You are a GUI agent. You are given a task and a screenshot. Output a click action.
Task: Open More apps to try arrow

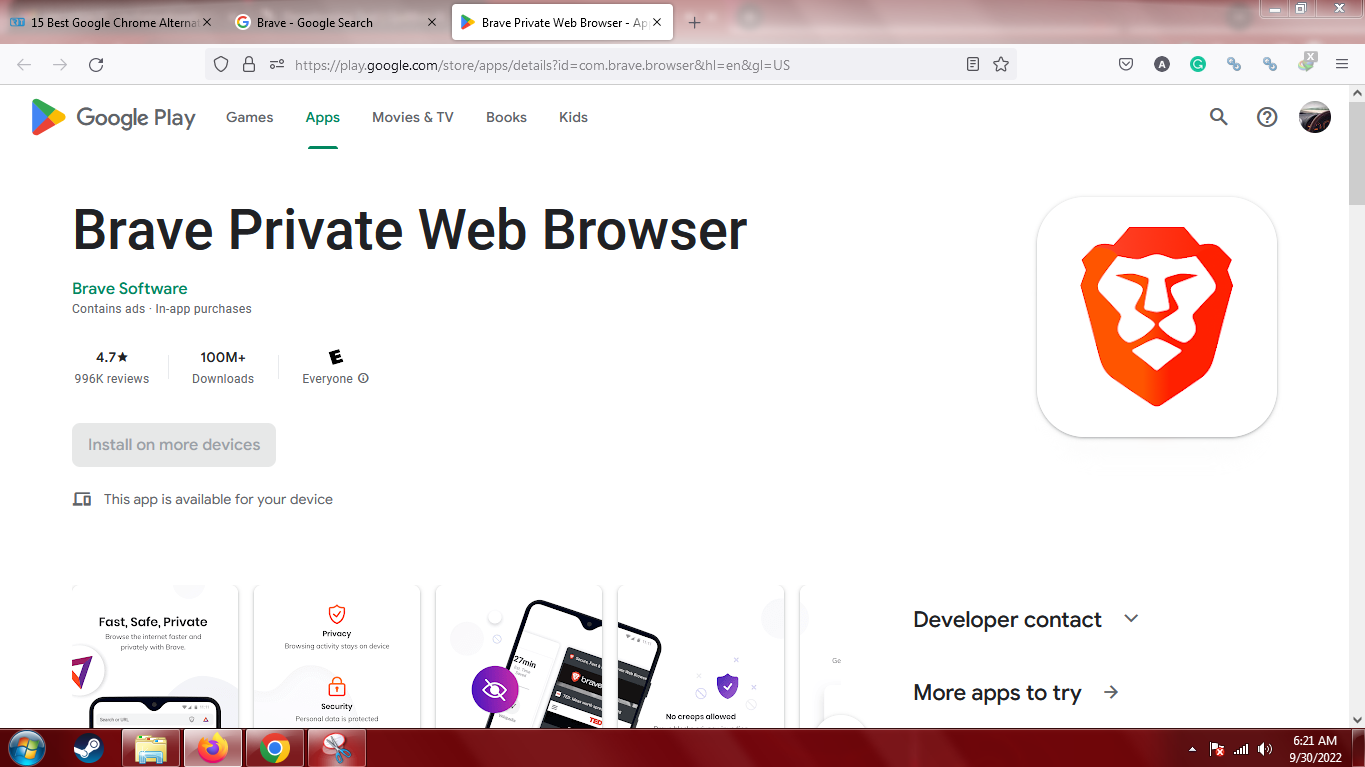pyautogui.click(x=1111, y=692)
